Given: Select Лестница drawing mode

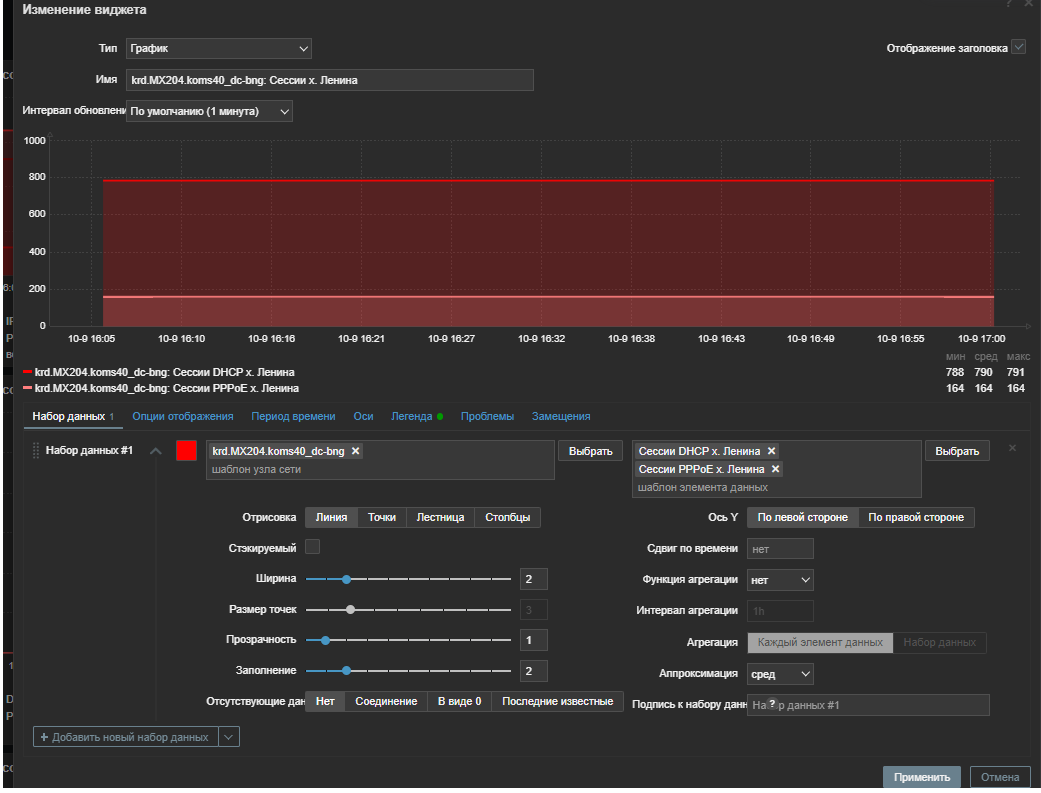Looking at the screenshot, I should (440, 517).
